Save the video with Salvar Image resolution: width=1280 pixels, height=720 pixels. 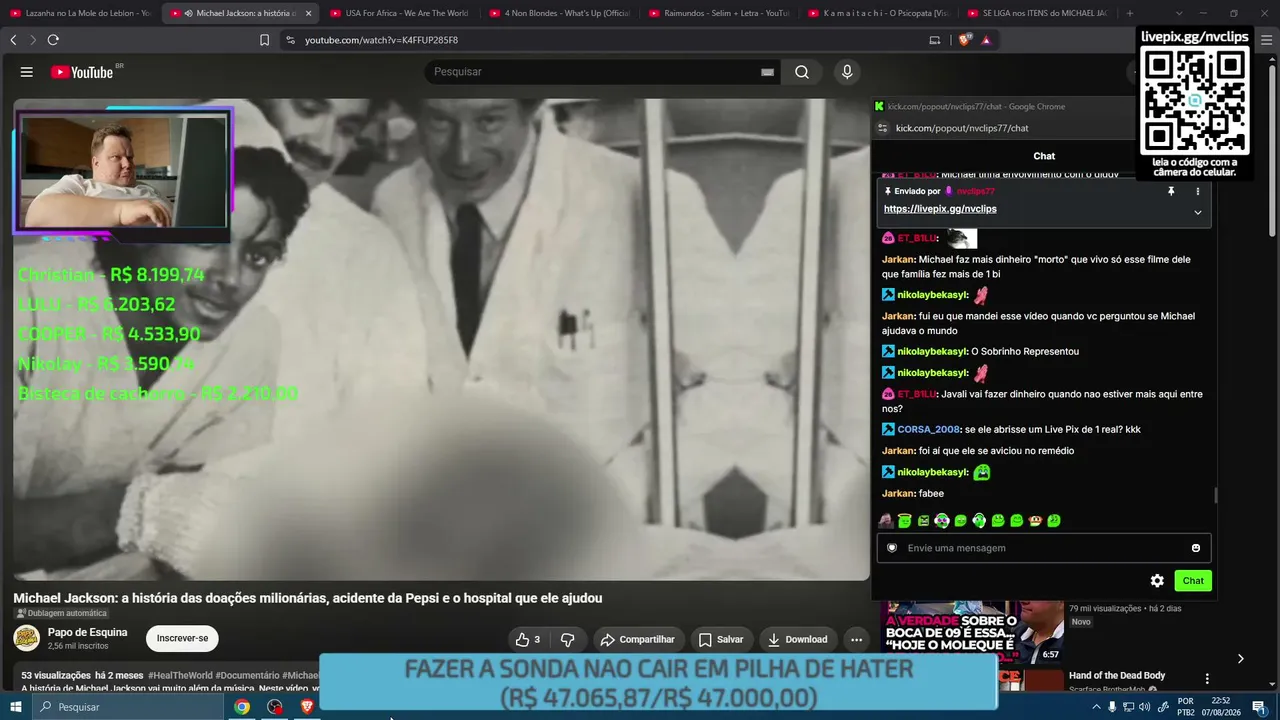tap(720, 639)
